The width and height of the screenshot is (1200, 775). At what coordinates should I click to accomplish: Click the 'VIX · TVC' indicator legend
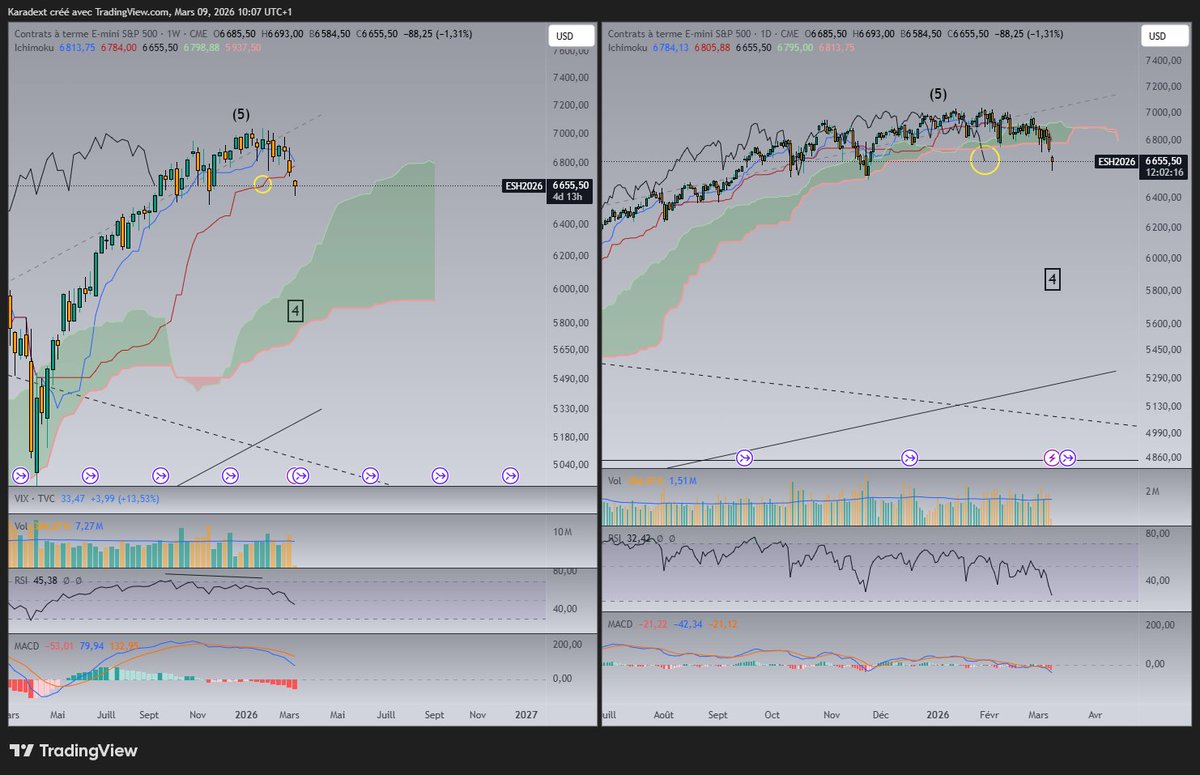pos(34,499)
